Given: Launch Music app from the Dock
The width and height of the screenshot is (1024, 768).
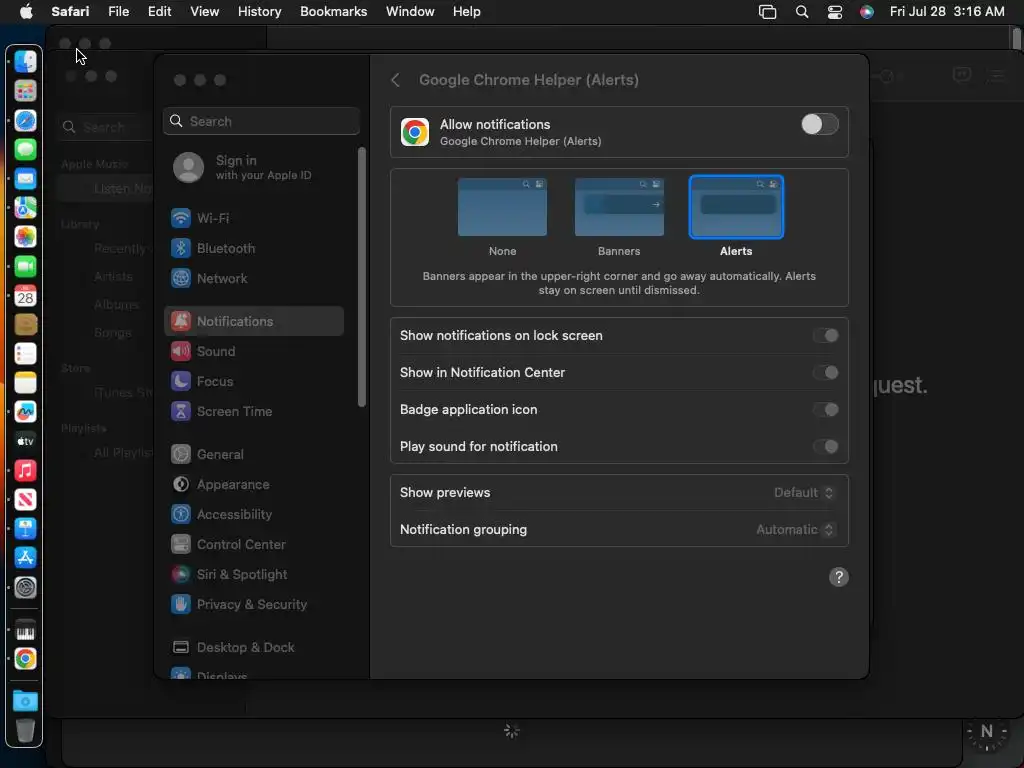Looking at the screenshot, I should pos(25,471).
